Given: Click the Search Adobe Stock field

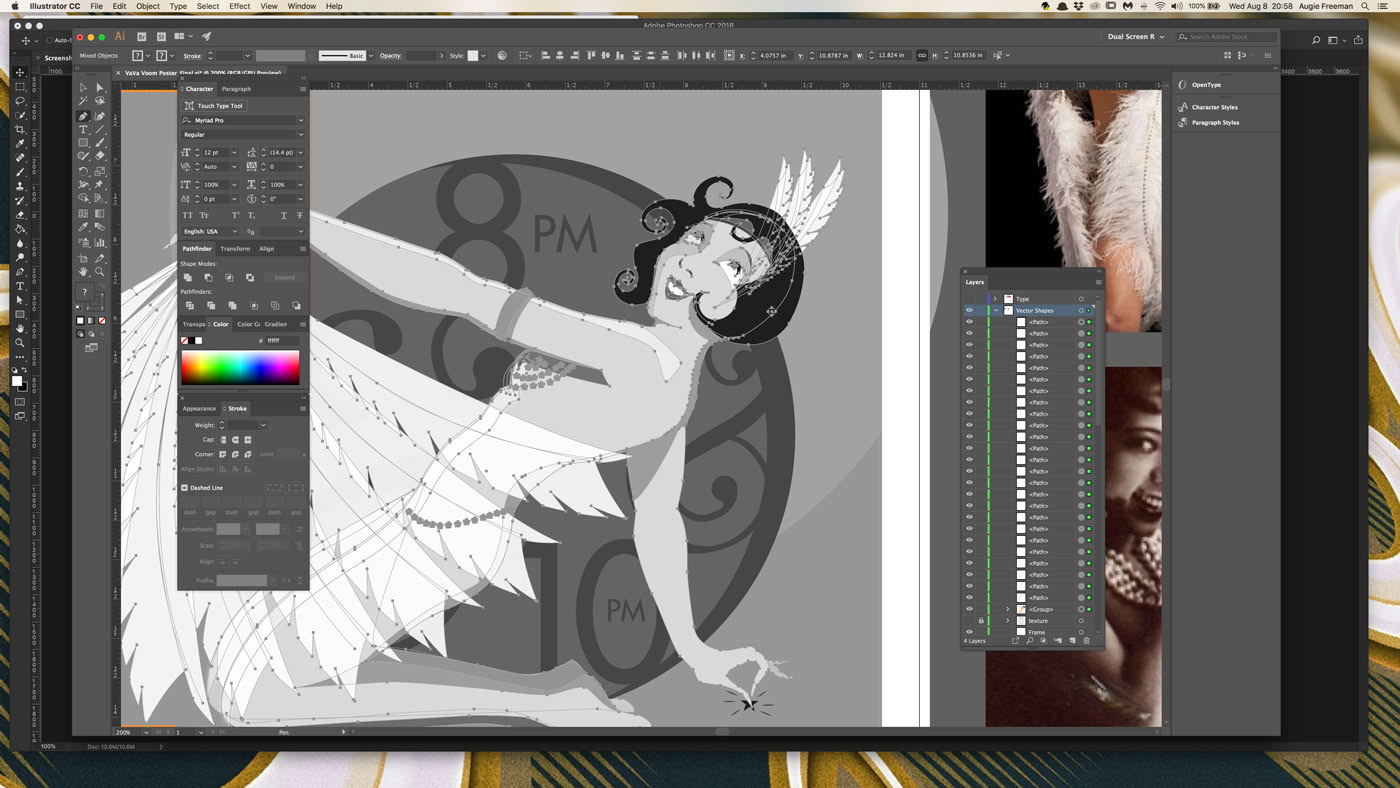Looking at the screenshot, I should [1226, 37].
